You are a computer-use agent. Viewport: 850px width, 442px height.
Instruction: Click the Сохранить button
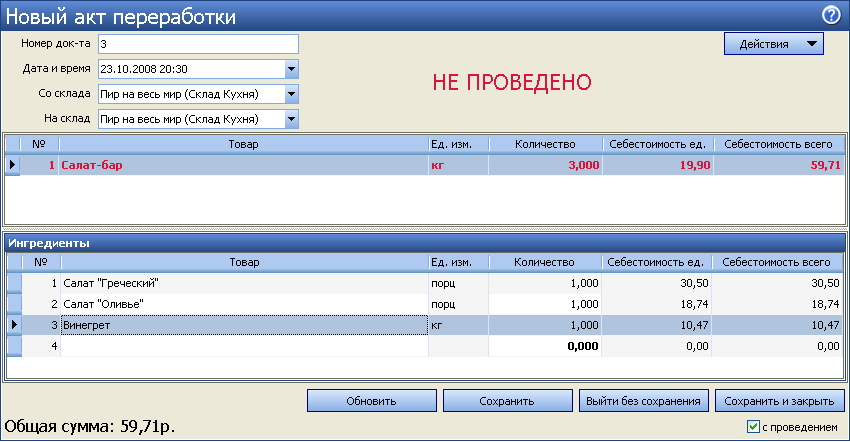point(507,401)
